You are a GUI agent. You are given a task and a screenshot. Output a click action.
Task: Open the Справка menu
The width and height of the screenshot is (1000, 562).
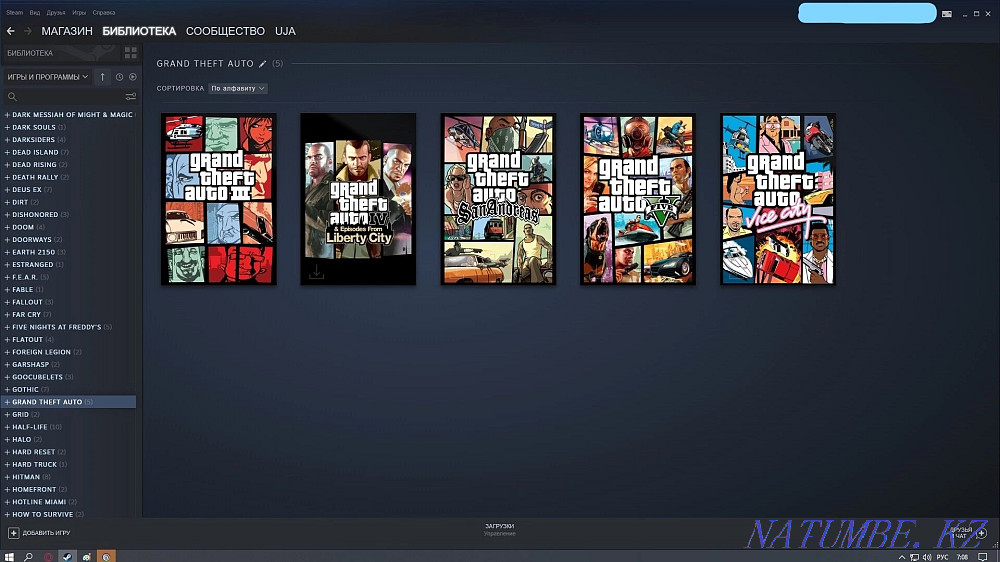point(104,12)
